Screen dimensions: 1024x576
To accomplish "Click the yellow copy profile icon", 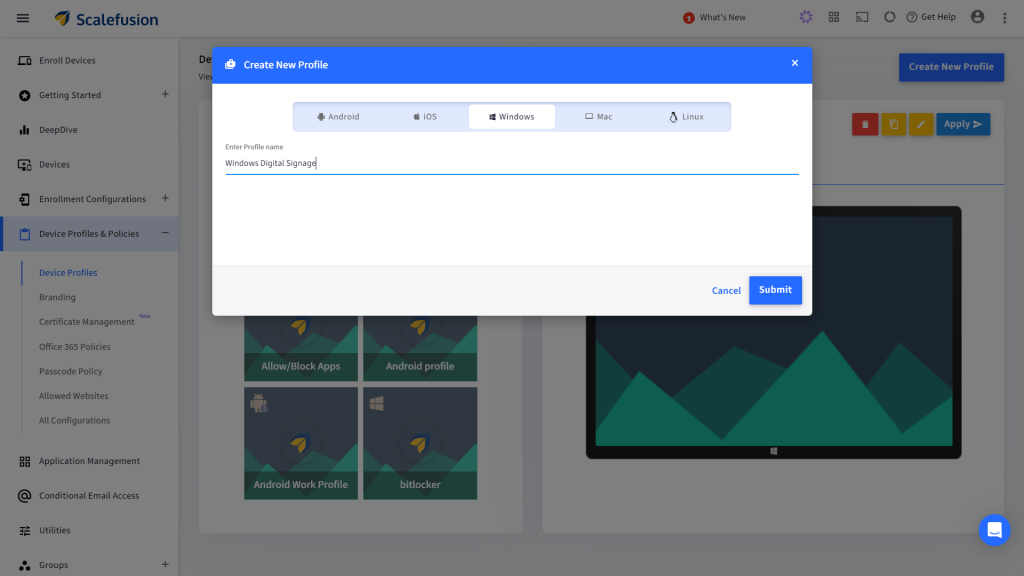I will pos(893,124).
